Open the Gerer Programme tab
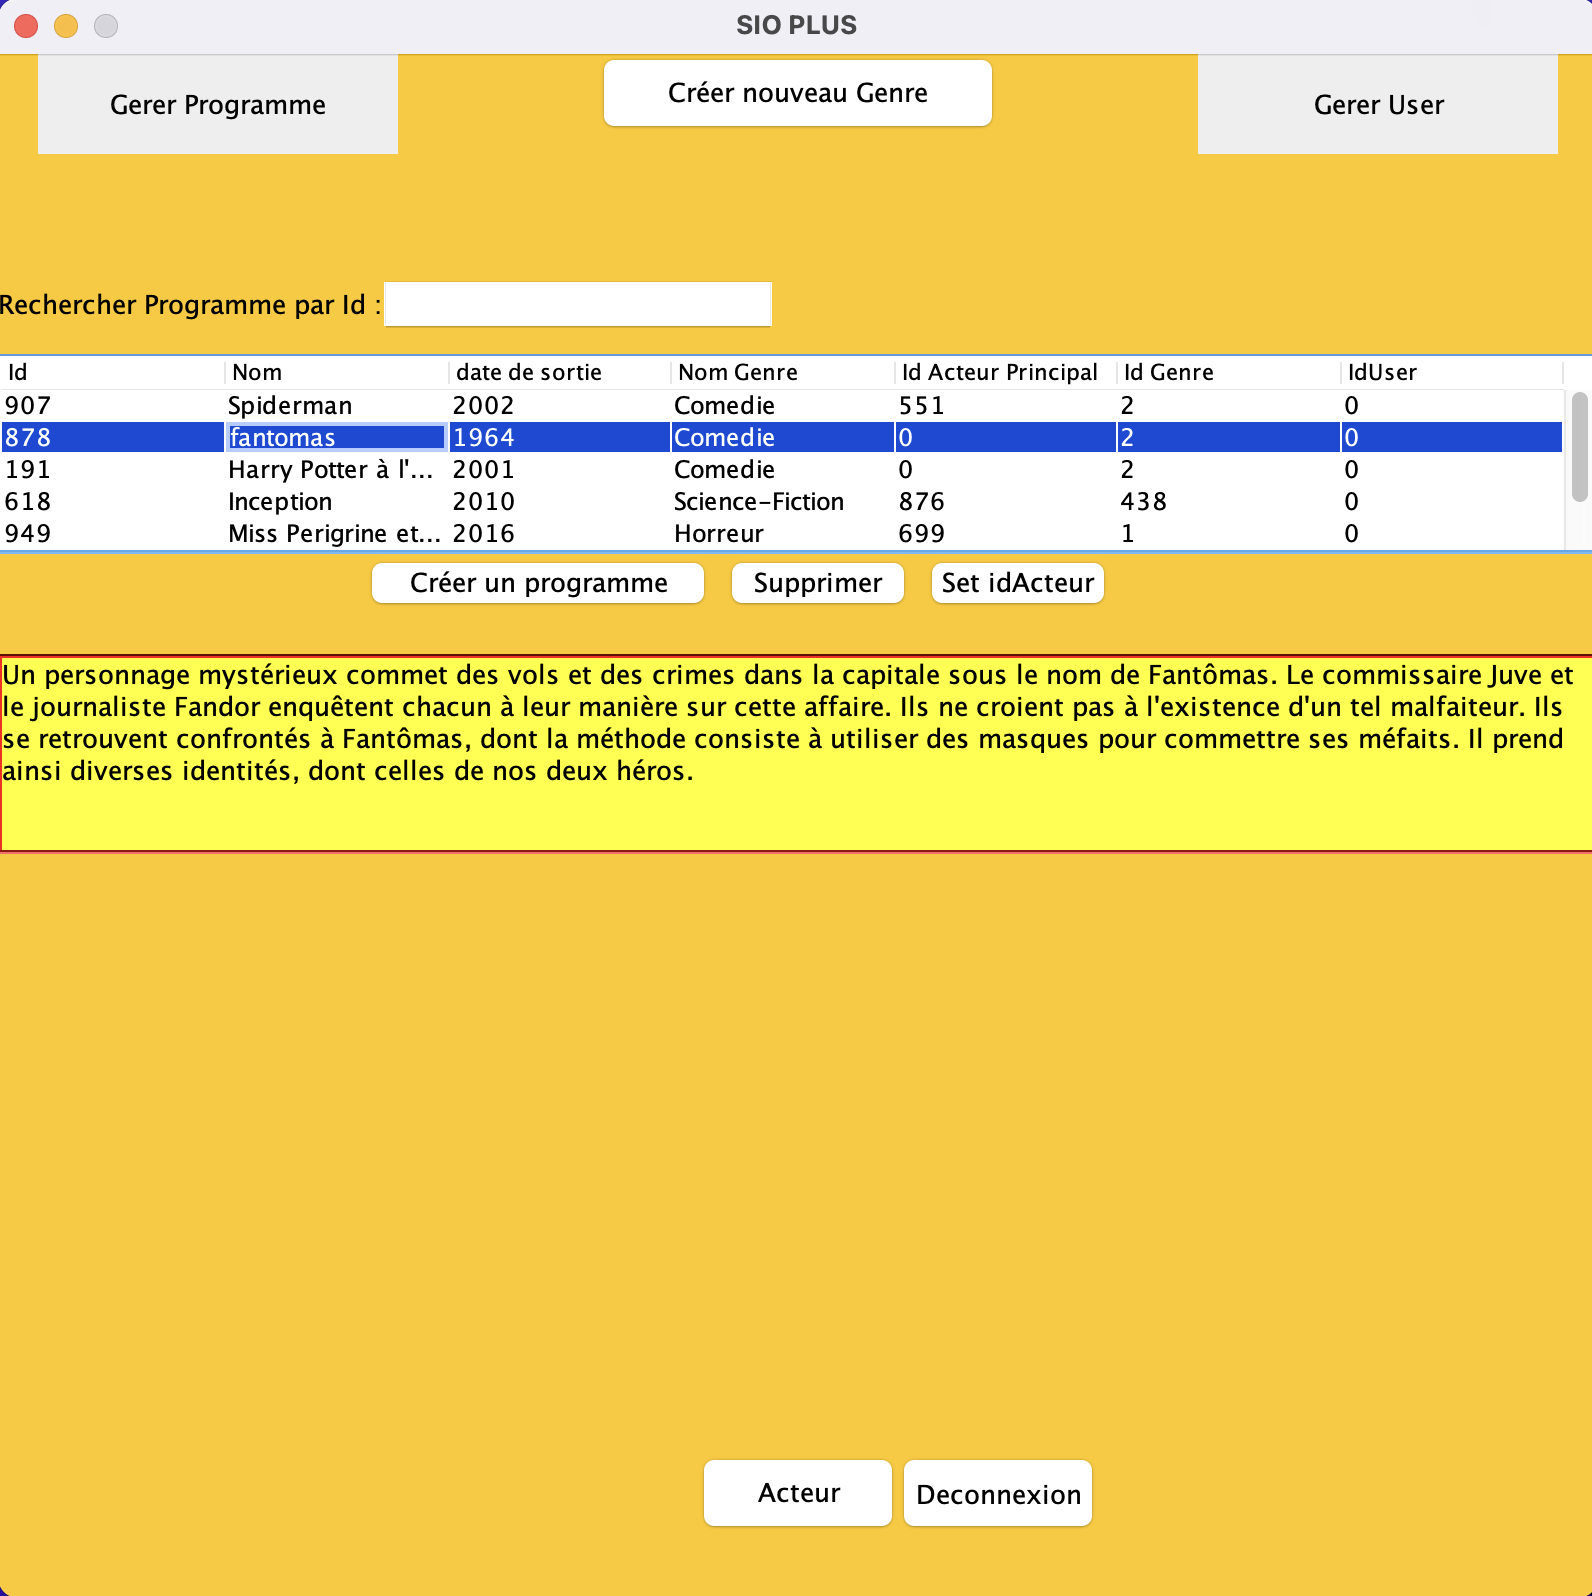This screenshot has height=1596, width=1592. coord(217,105)
